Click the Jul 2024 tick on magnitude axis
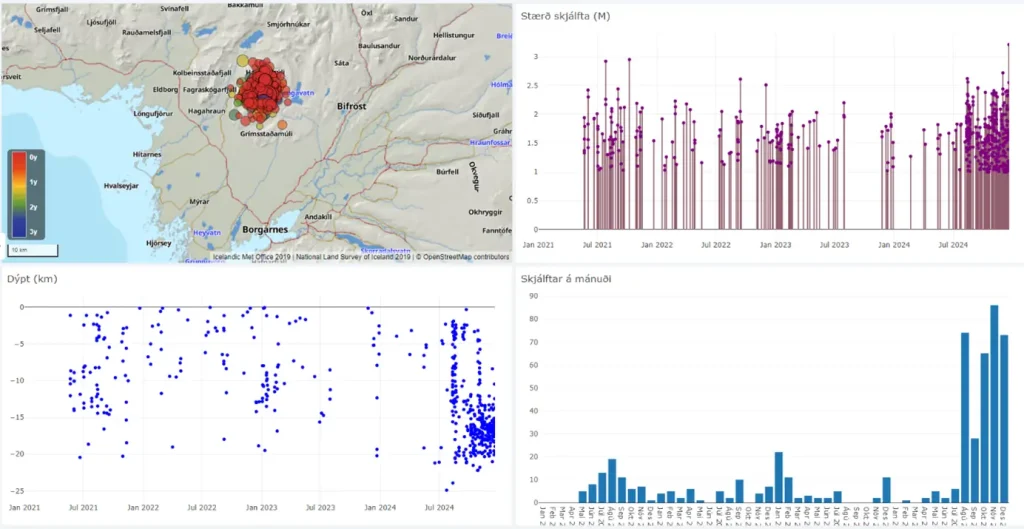Image resolution: width=1024 pixels, height=529 pixels. 952,246
